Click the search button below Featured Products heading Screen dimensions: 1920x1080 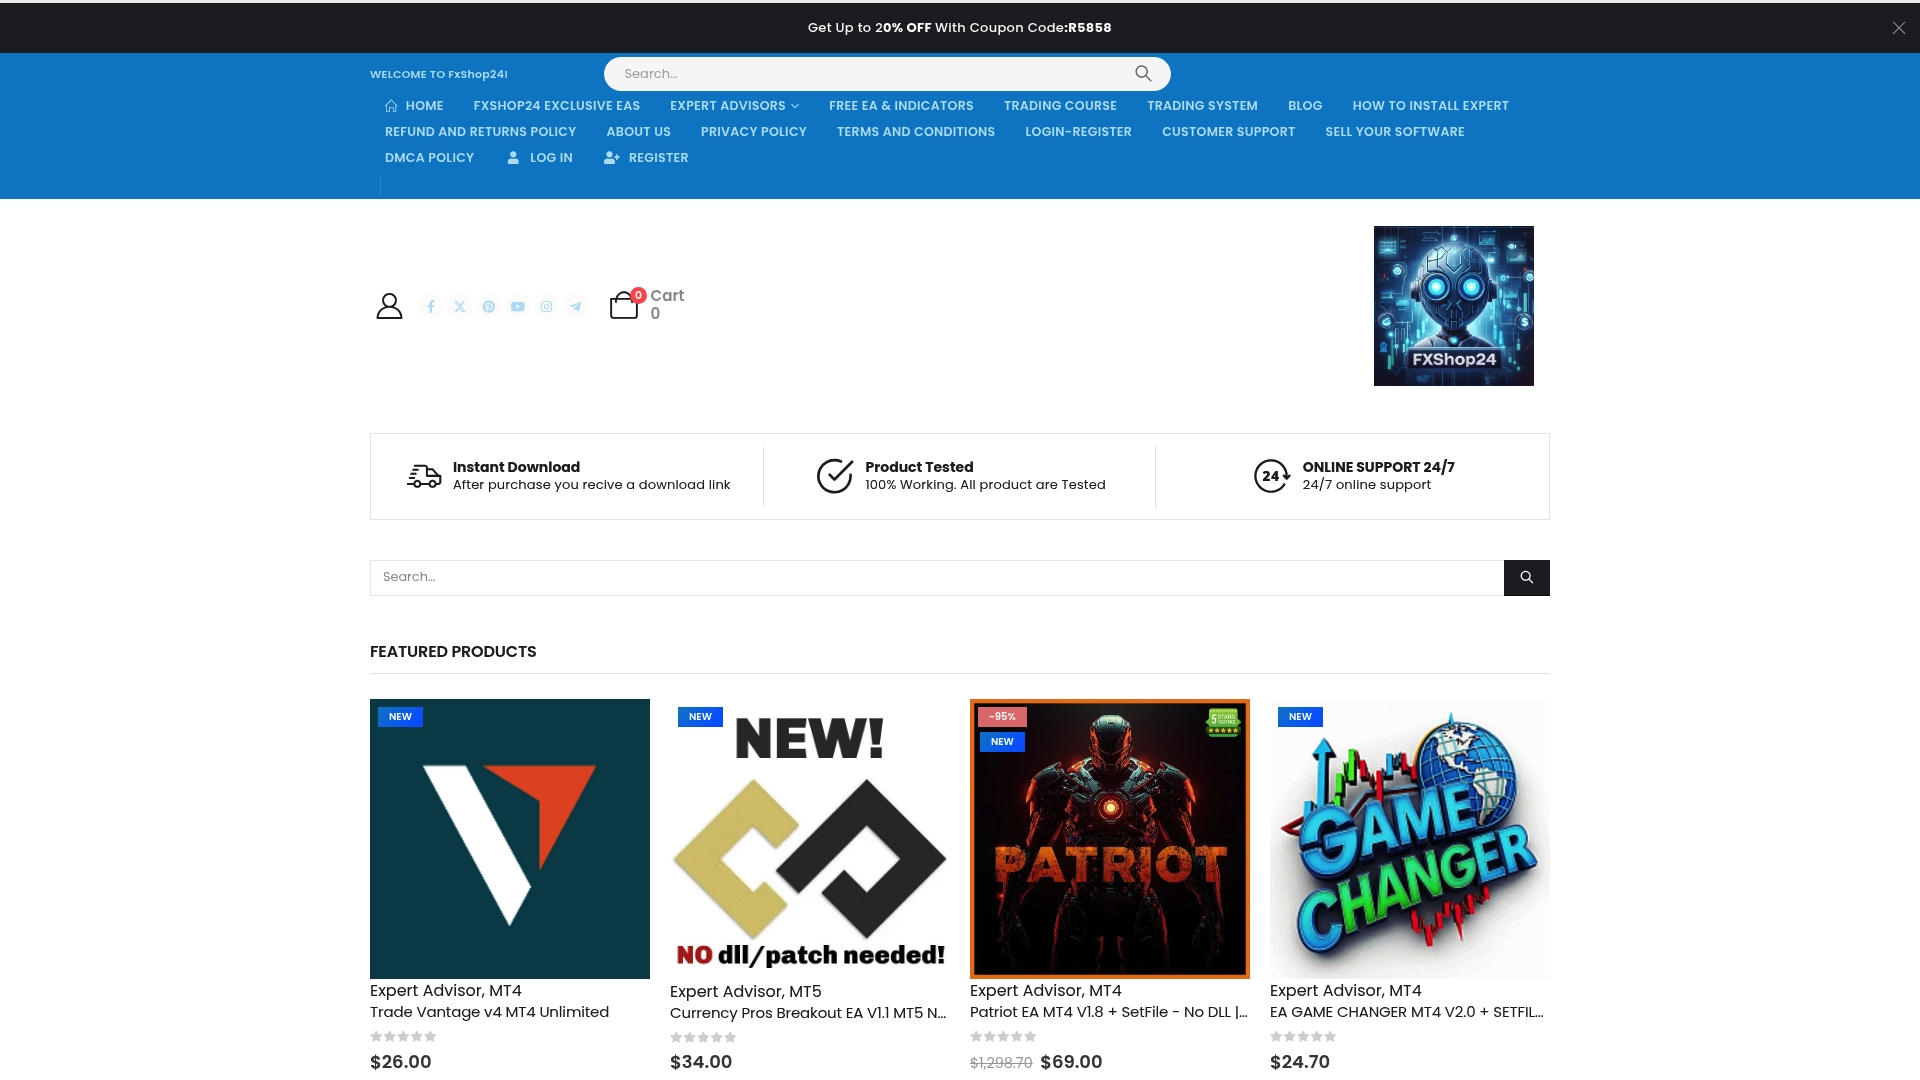click(1526, 577)
